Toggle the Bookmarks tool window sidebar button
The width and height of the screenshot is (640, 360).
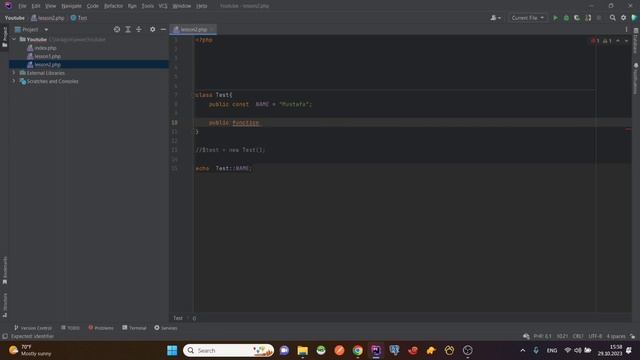(x=5, y=270)
